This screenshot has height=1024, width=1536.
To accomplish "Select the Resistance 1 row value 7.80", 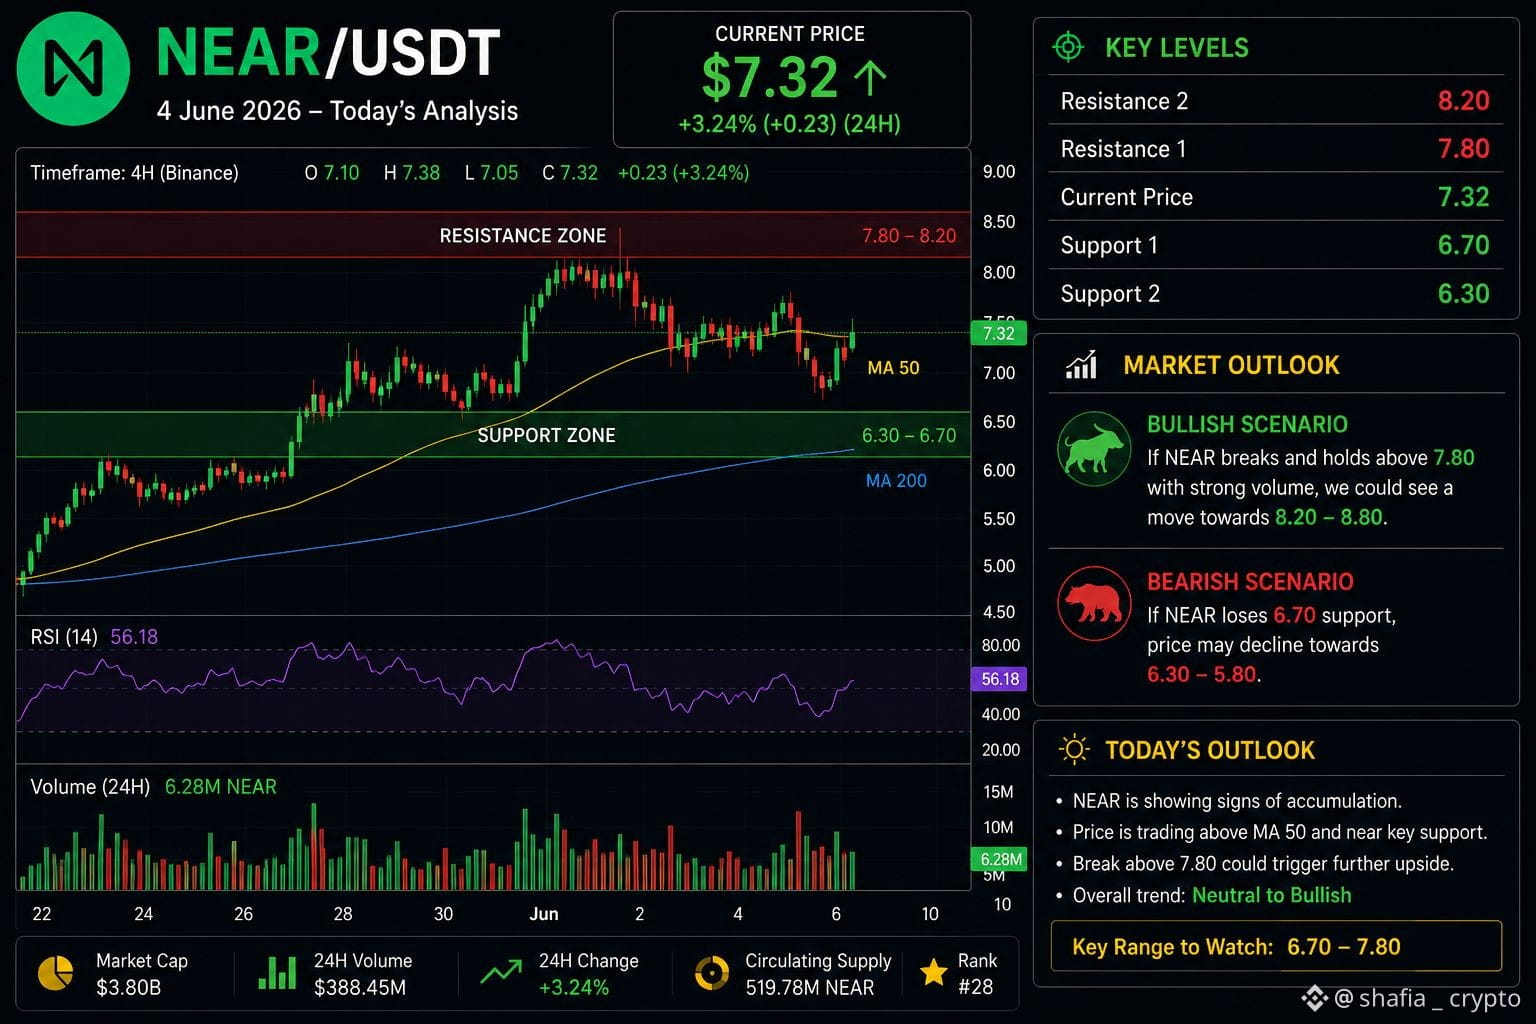I will pos(1463,149).
